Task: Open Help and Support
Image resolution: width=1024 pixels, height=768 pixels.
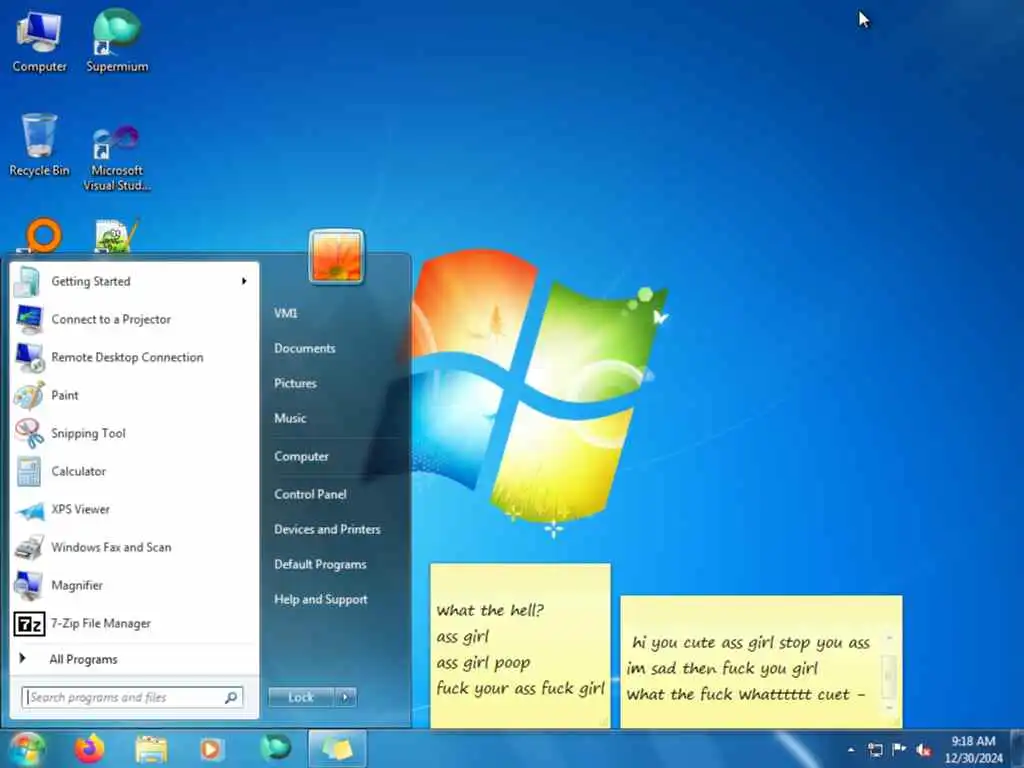Action: [321, 600]
